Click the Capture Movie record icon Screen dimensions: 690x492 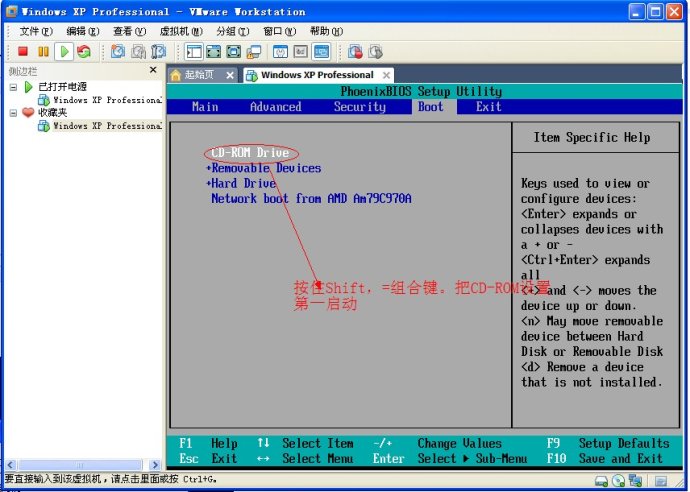tap(355, 51)
